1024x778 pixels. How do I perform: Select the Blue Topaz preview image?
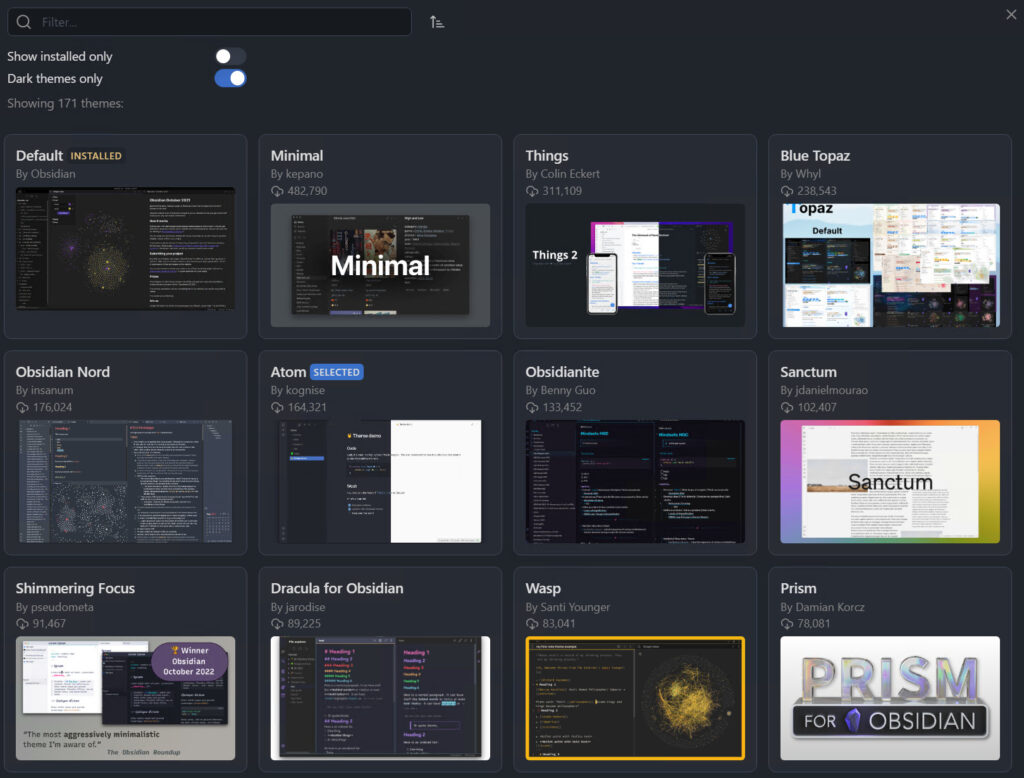890,265
